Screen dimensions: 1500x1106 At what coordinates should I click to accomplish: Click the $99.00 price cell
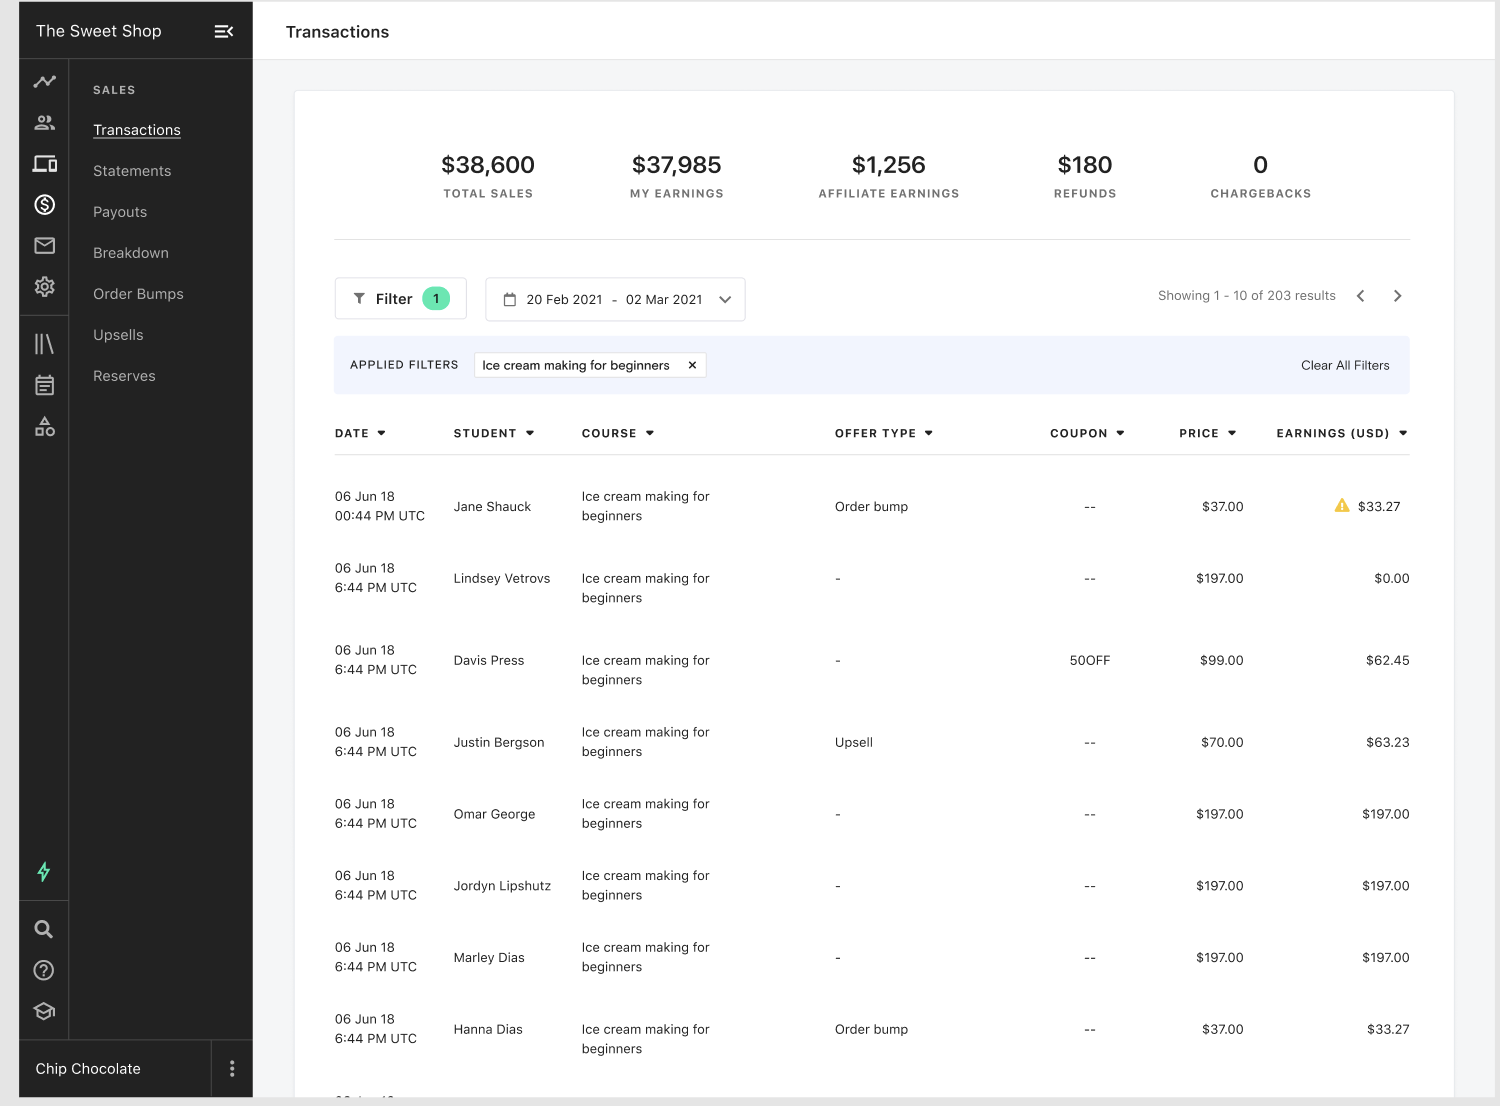pos(1222,660)
